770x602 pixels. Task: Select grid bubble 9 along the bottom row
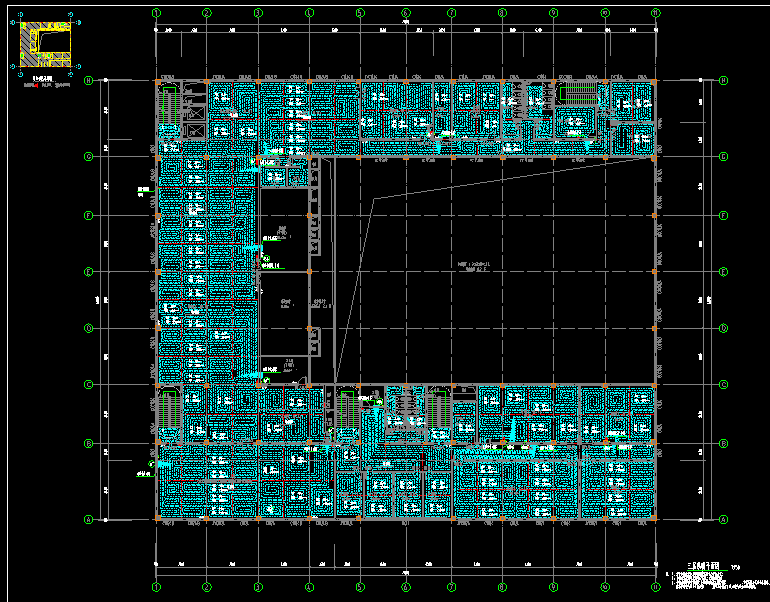(x=553, y=586)
